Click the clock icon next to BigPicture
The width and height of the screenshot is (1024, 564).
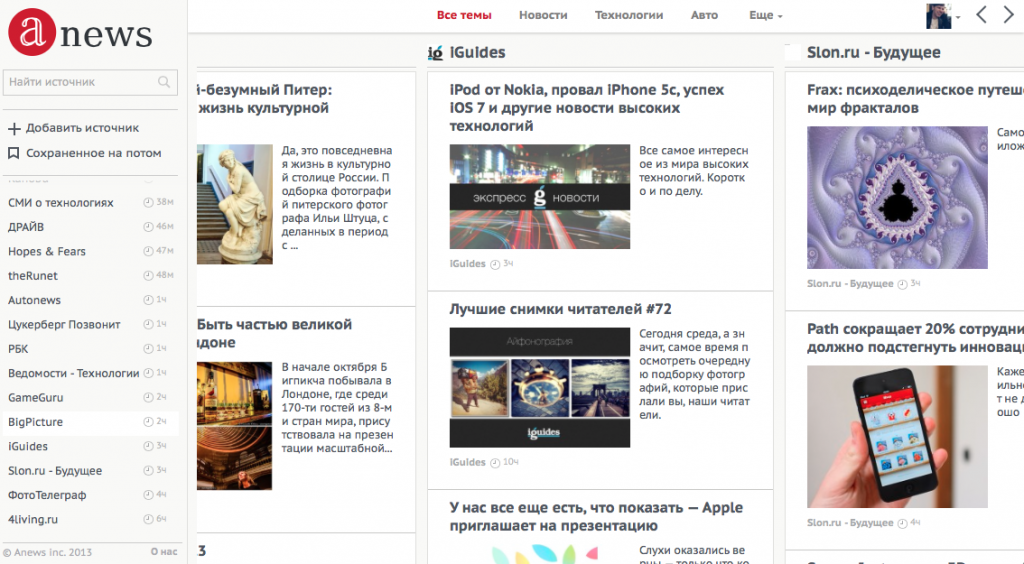[148, 422]
